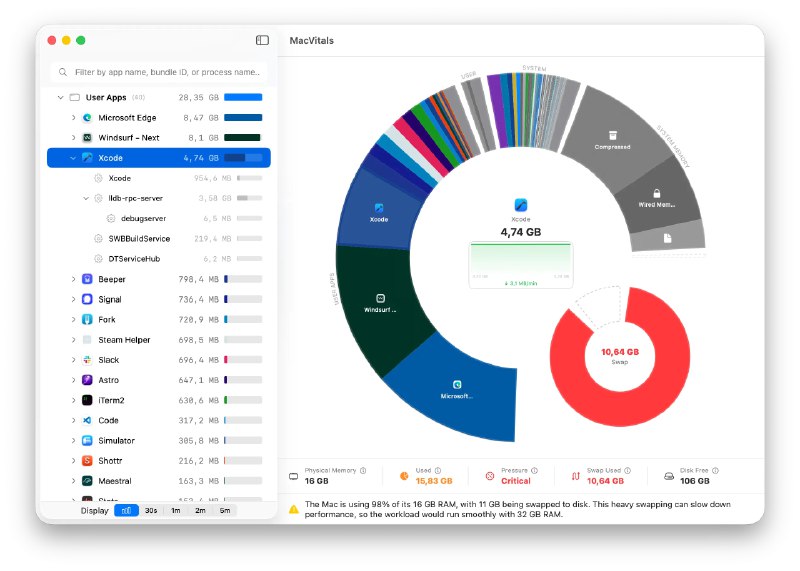
Task: Click the MacVitals window title
Action: (311, 40)
